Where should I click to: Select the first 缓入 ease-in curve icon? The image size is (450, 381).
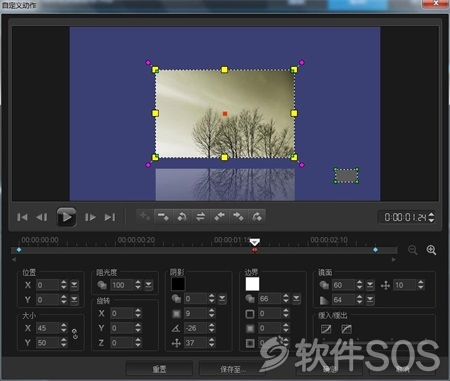point(326,329)
